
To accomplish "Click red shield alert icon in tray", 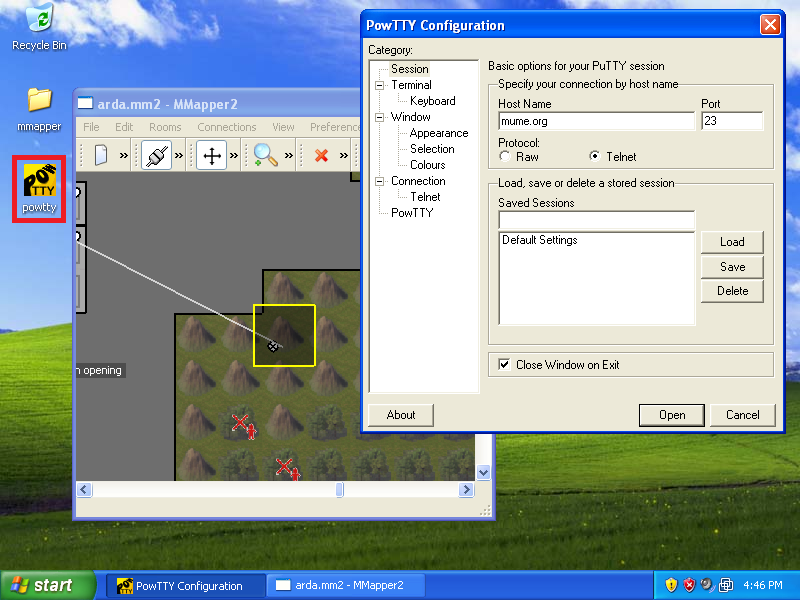I will pos(689,585).
